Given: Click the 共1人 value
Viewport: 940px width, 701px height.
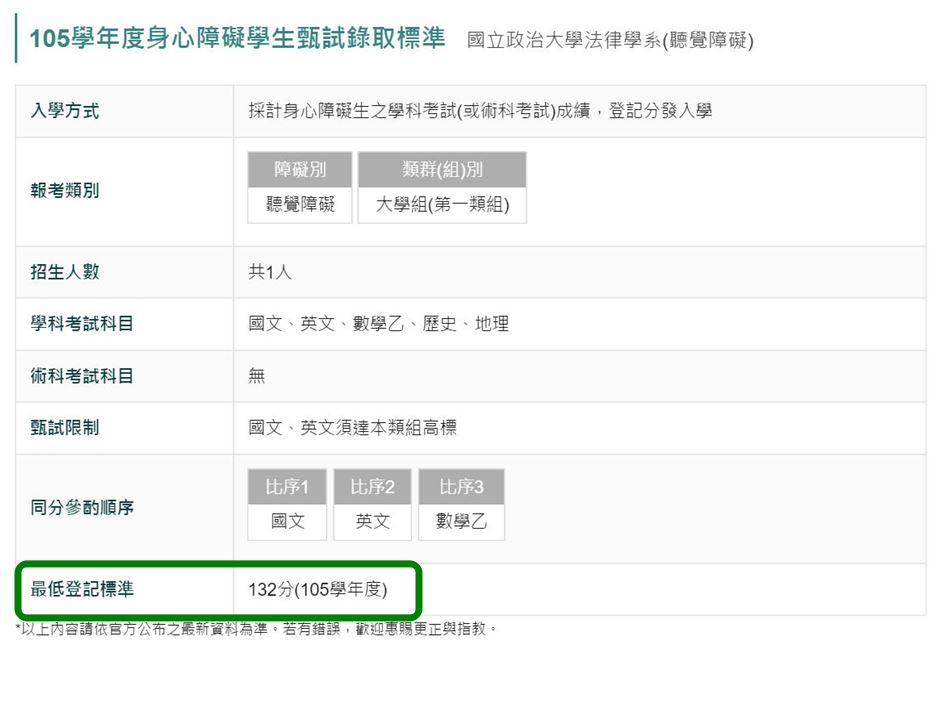Looking at the screenshot, I should (x=270, y=272).
